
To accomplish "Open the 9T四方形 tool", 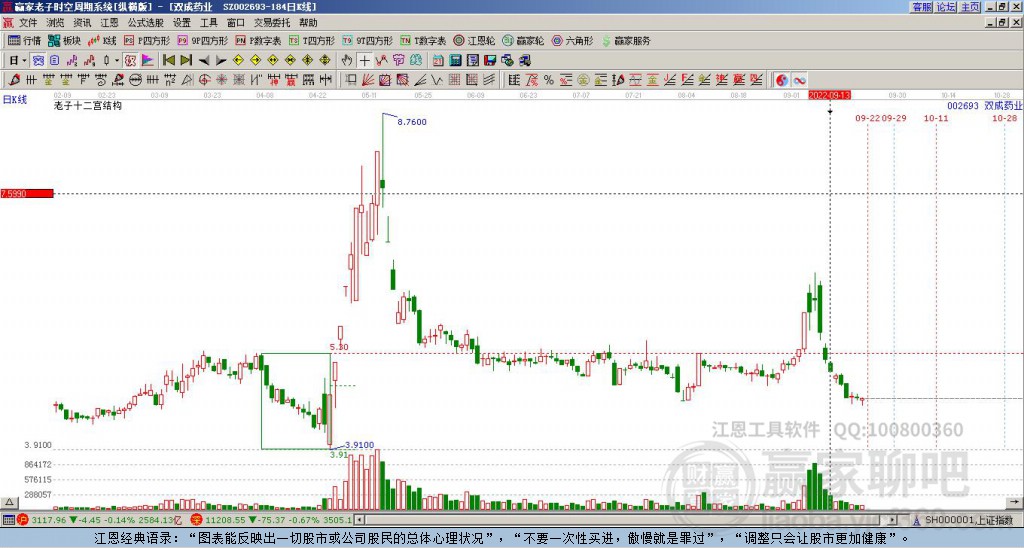I will (368, 40).
